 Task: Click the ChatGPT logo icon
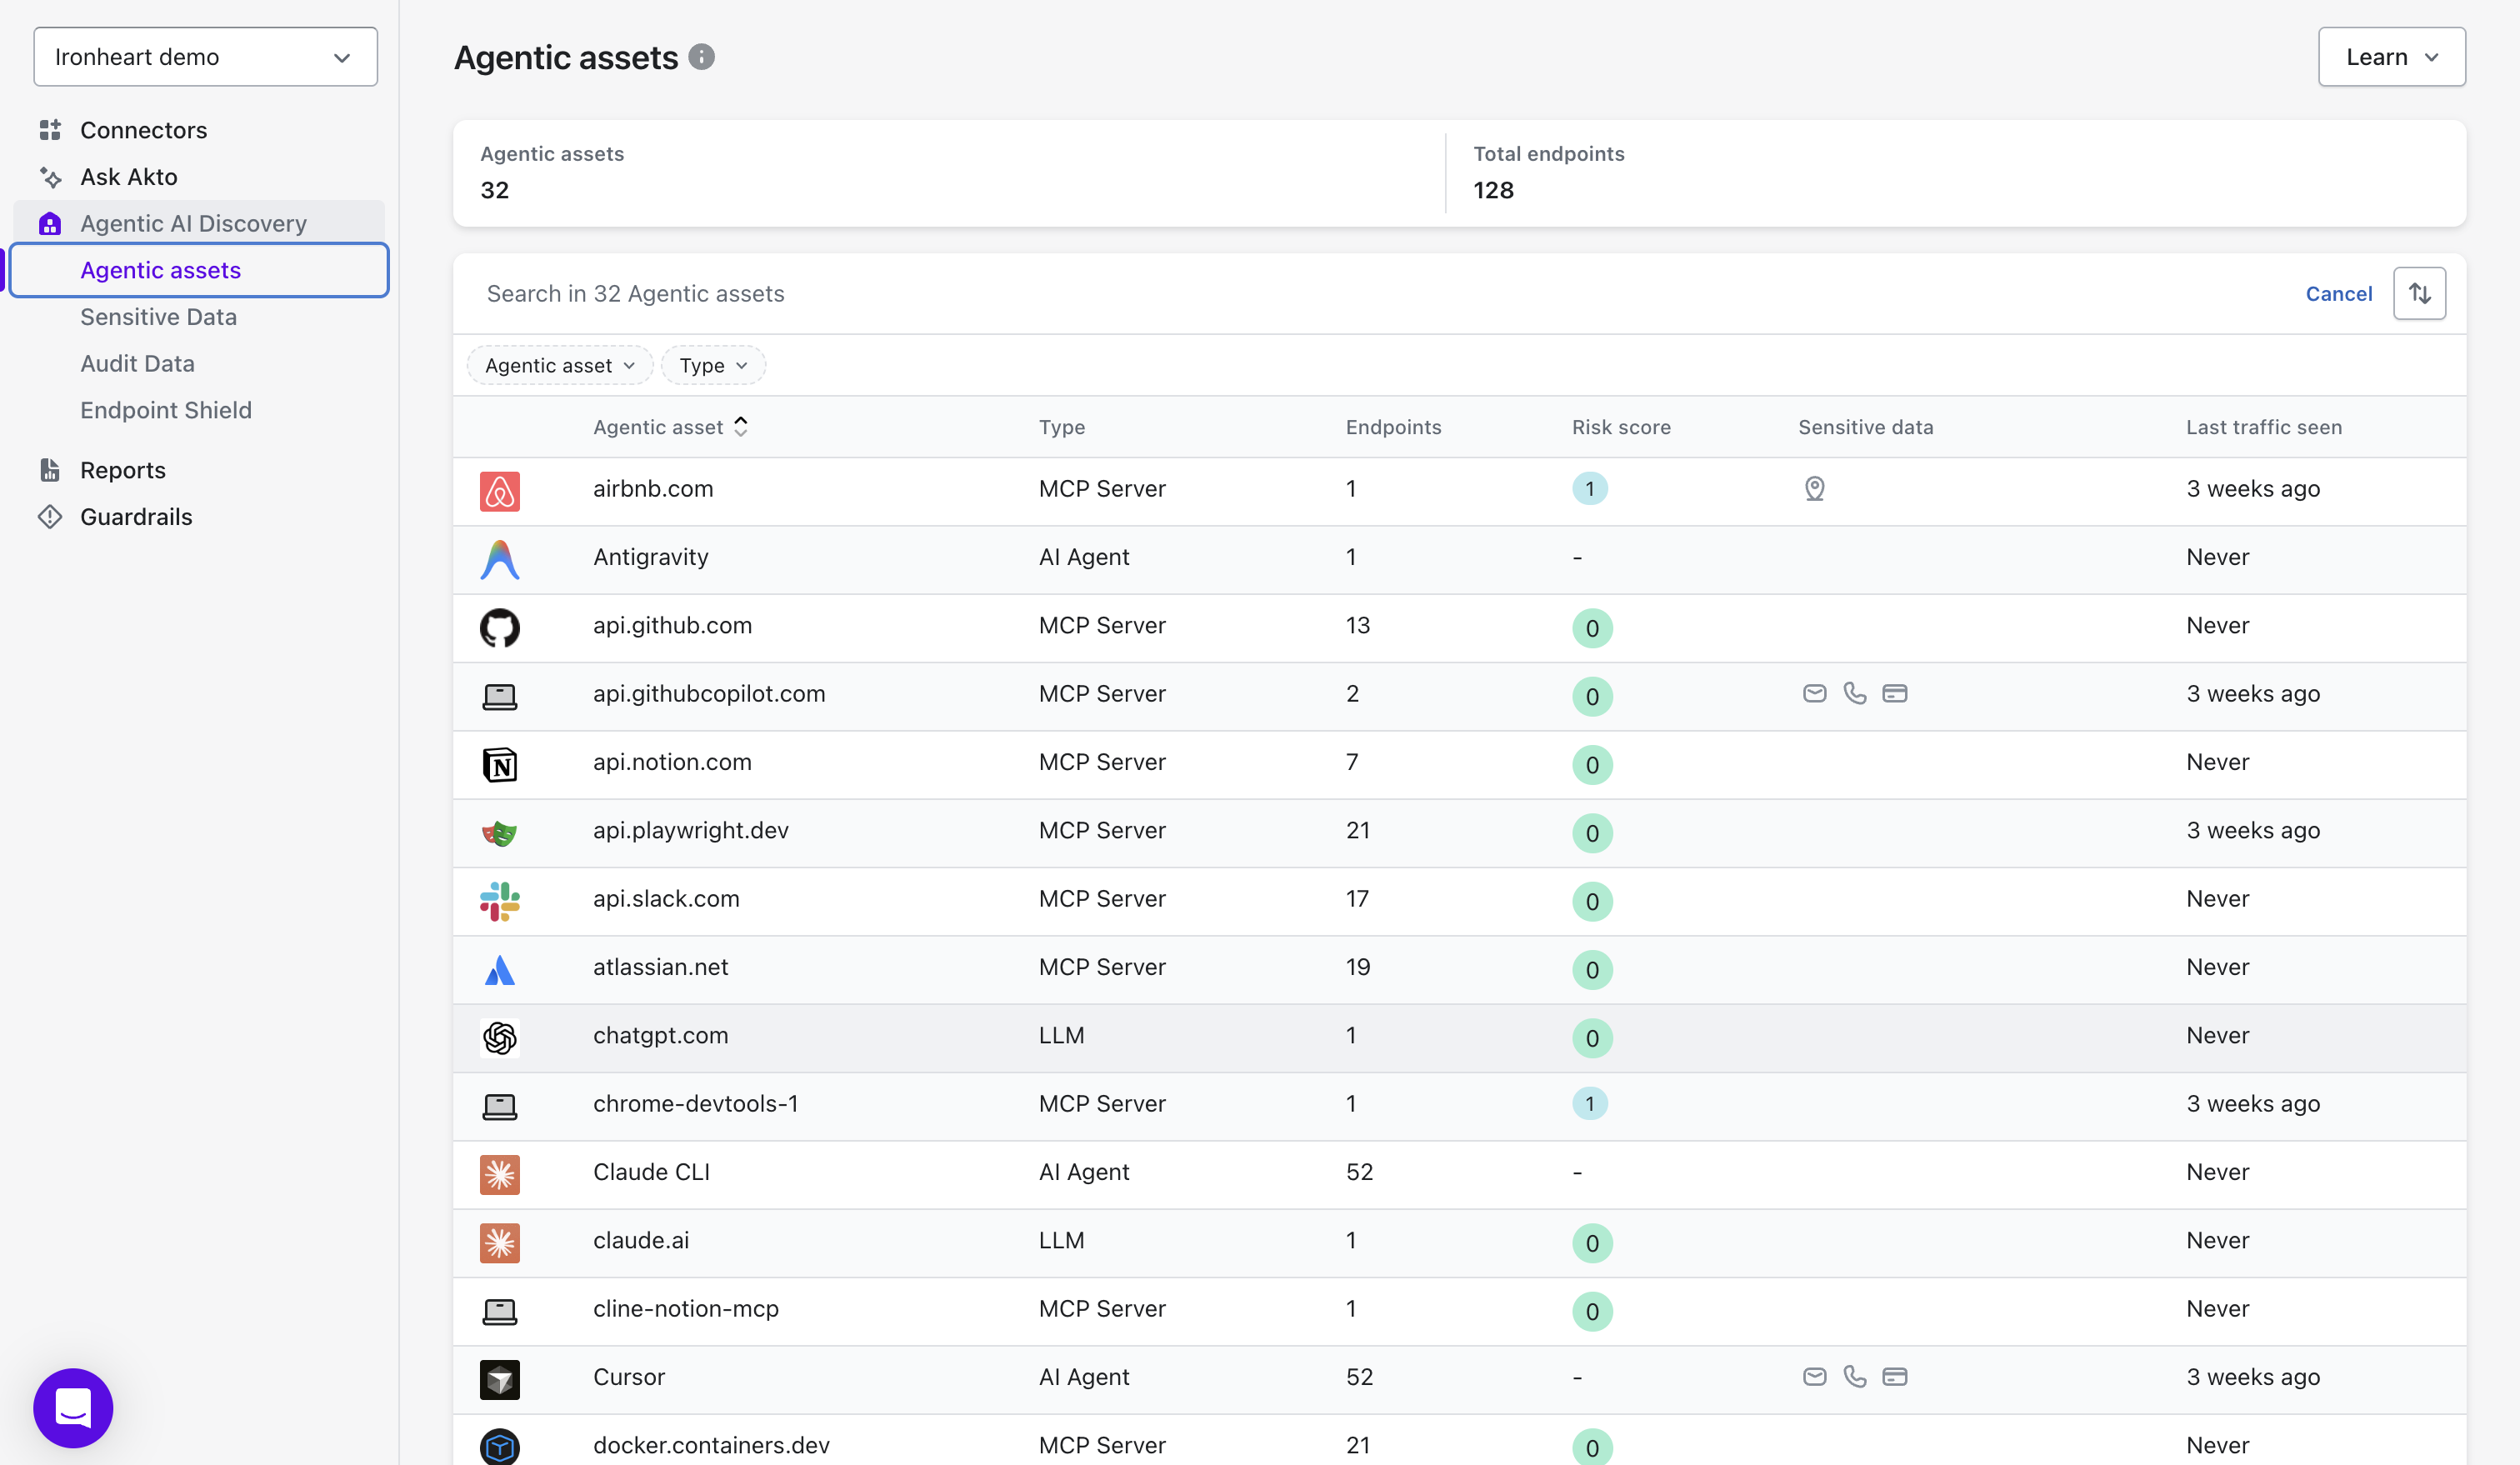point(499,1038)
